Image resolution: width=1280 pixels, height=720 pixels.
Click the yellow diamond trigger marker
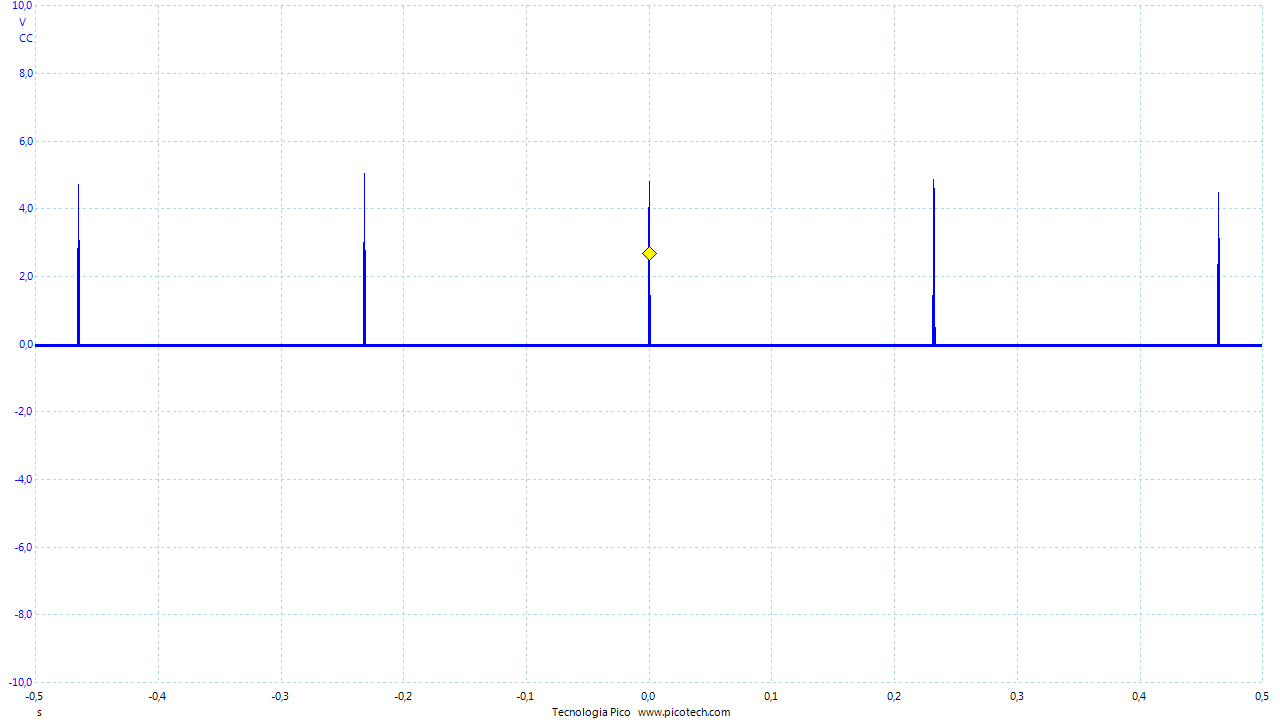[x=649, y=254]
